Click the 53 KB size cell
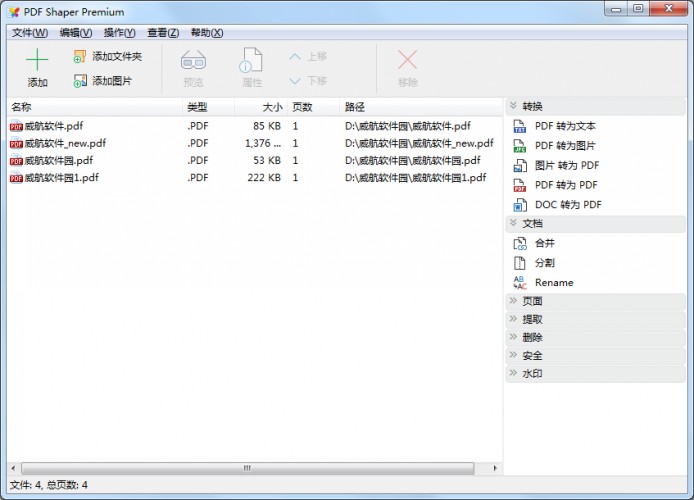The width and height of the screenshot is (694, 500). coord(267,161)
